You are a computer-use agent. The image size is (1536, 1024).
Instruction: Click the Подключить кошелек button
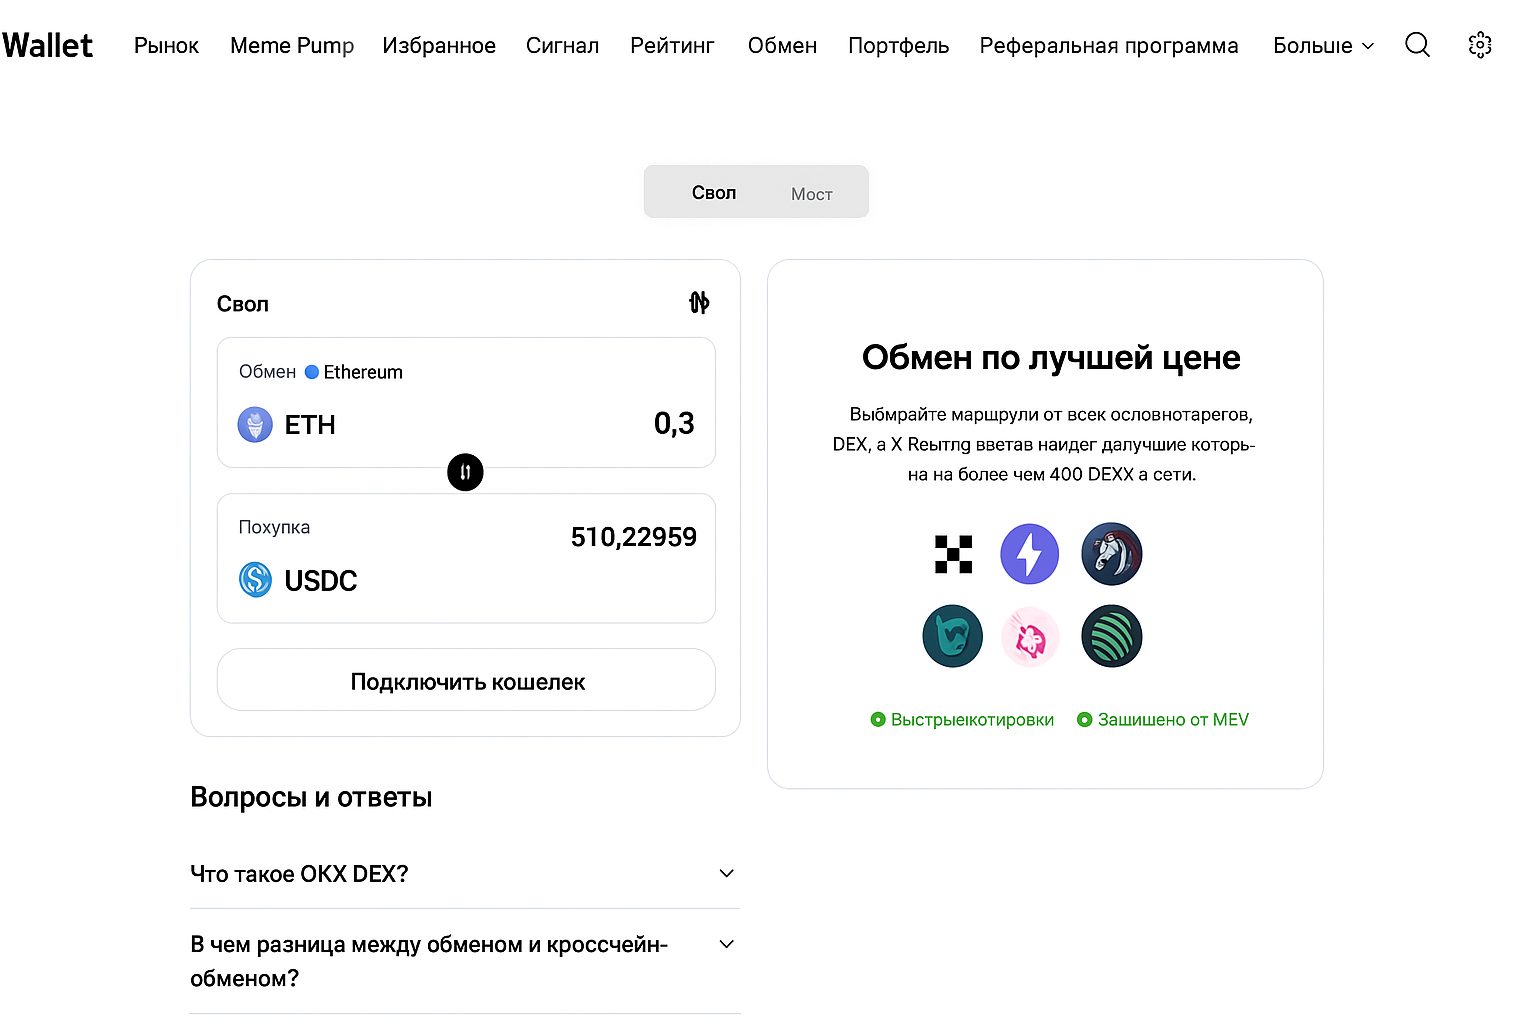point(466,681)
